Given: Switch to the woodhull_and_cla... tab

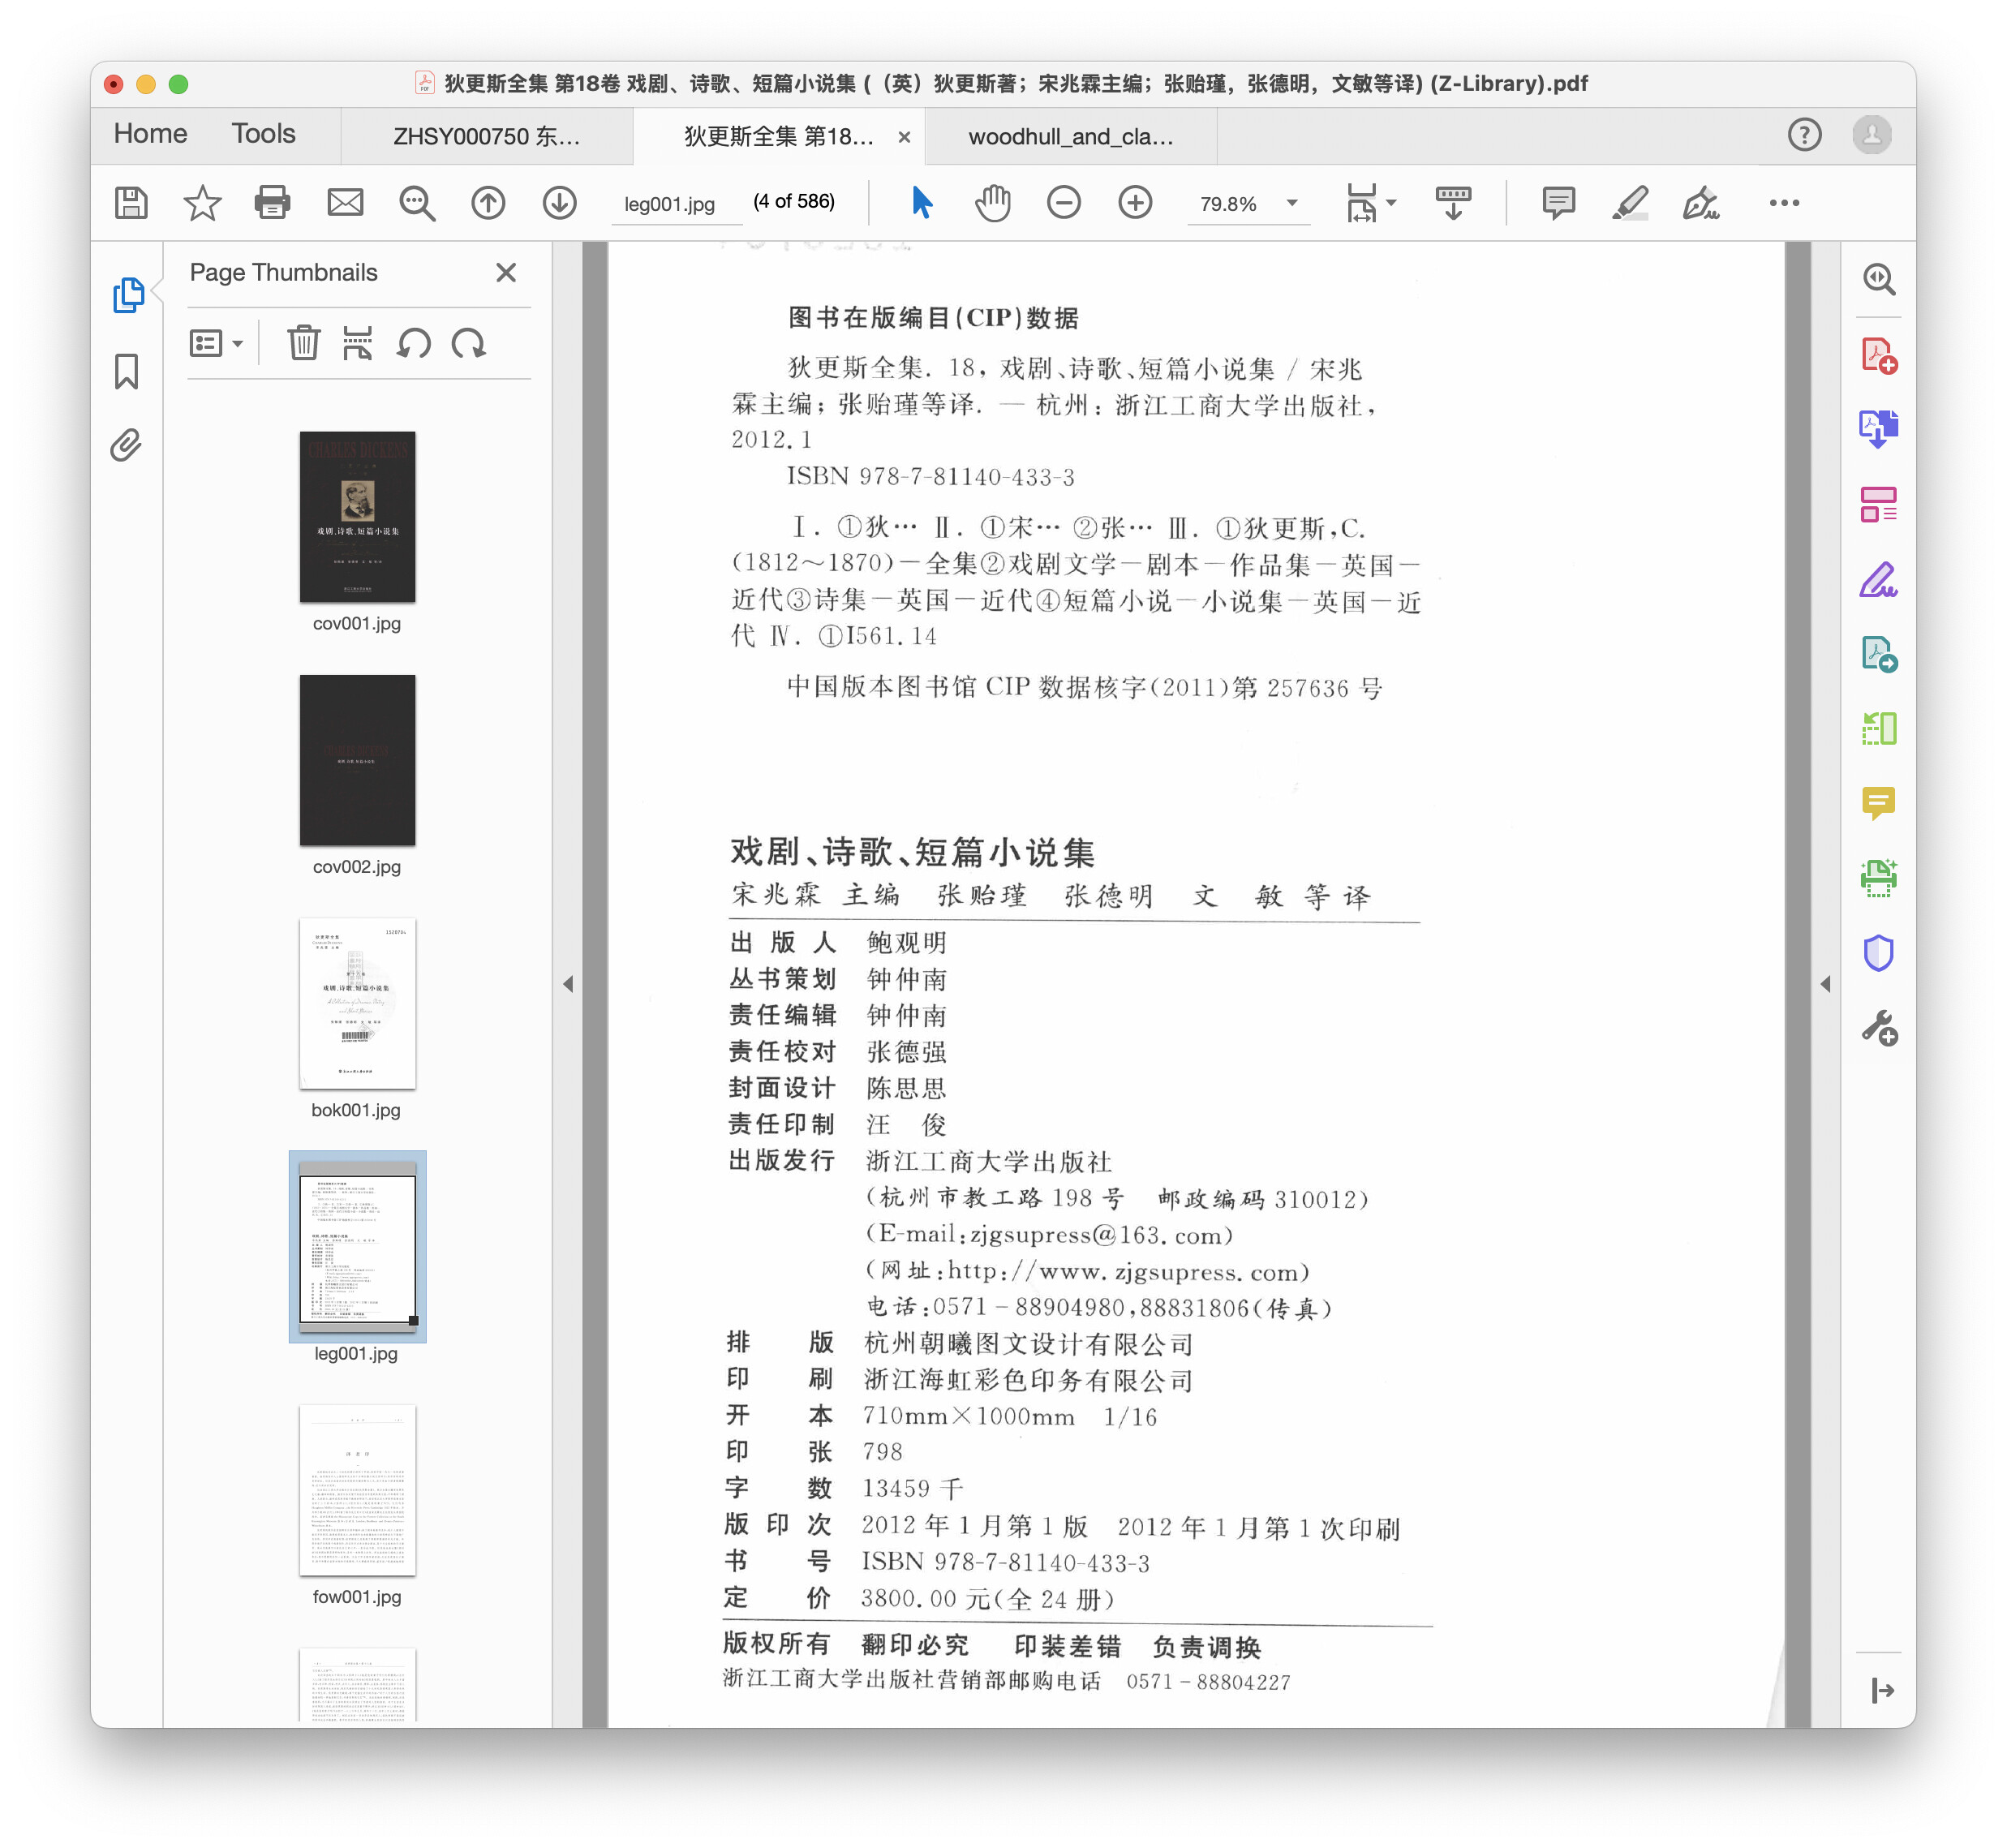Looking at the screenshot, I should tap(1070, 137).
